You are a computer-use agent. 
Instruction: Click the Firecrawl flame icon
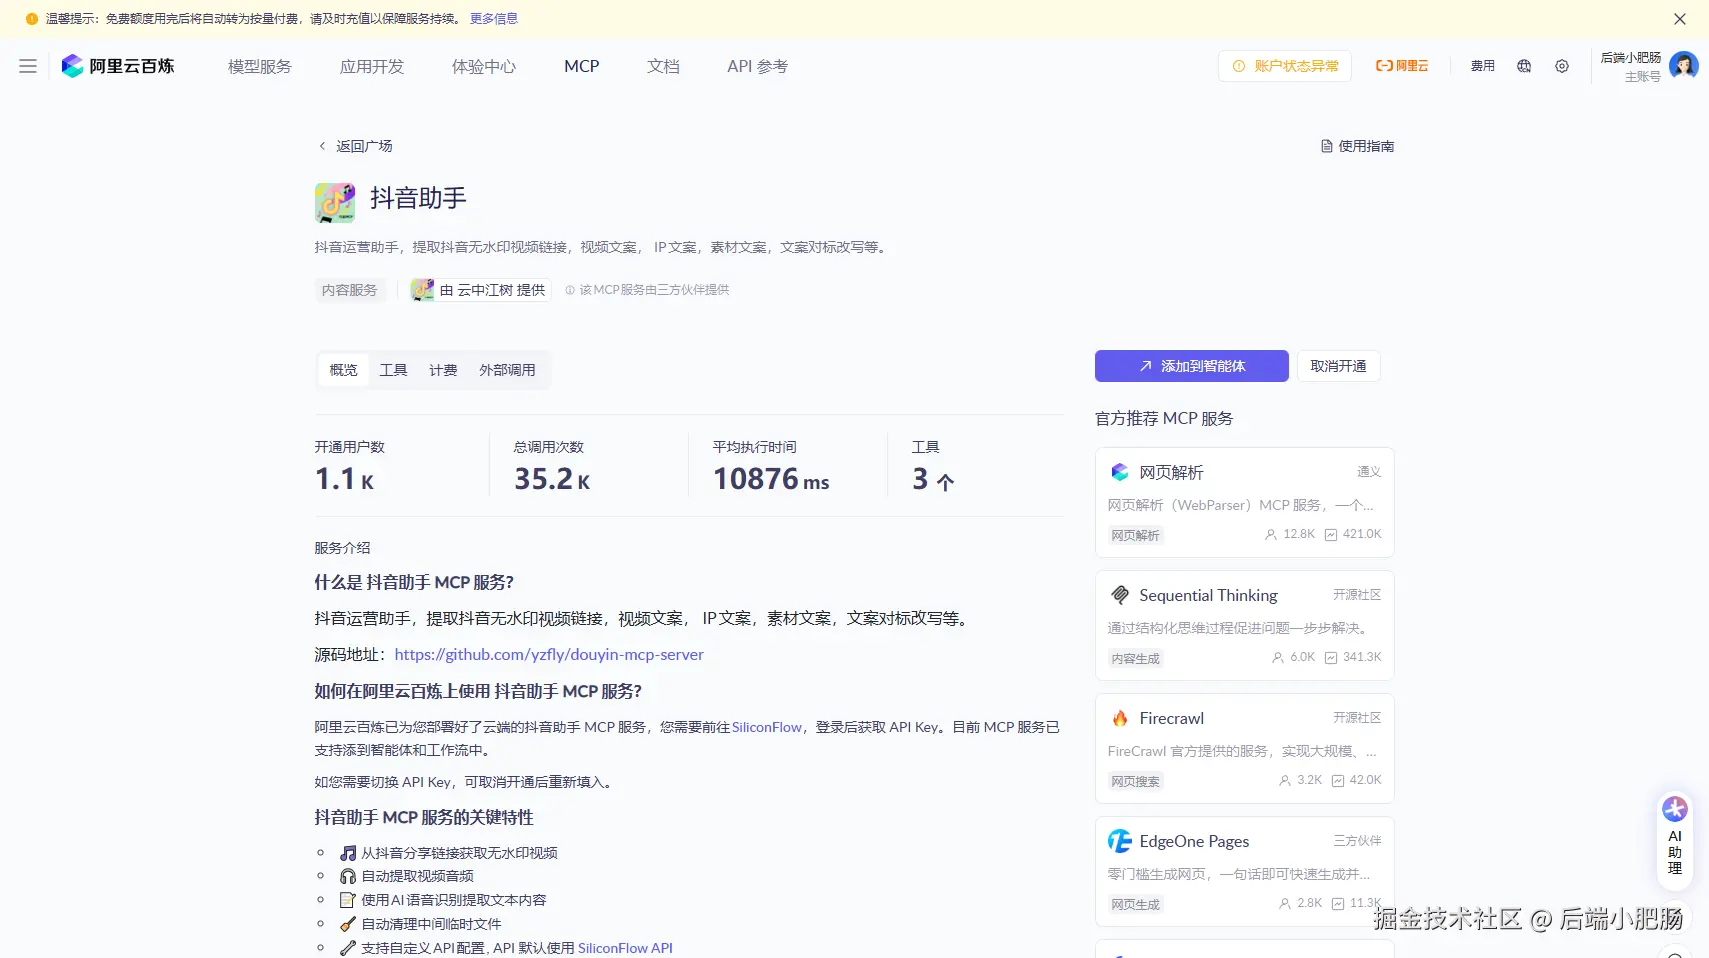(x=1120, y=718)
